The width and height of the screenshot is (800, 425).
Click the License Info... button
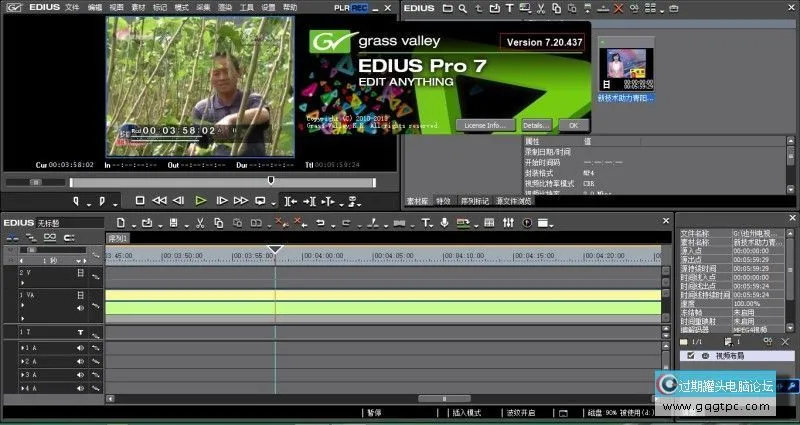pyautogui.click(x=485, y=125)
